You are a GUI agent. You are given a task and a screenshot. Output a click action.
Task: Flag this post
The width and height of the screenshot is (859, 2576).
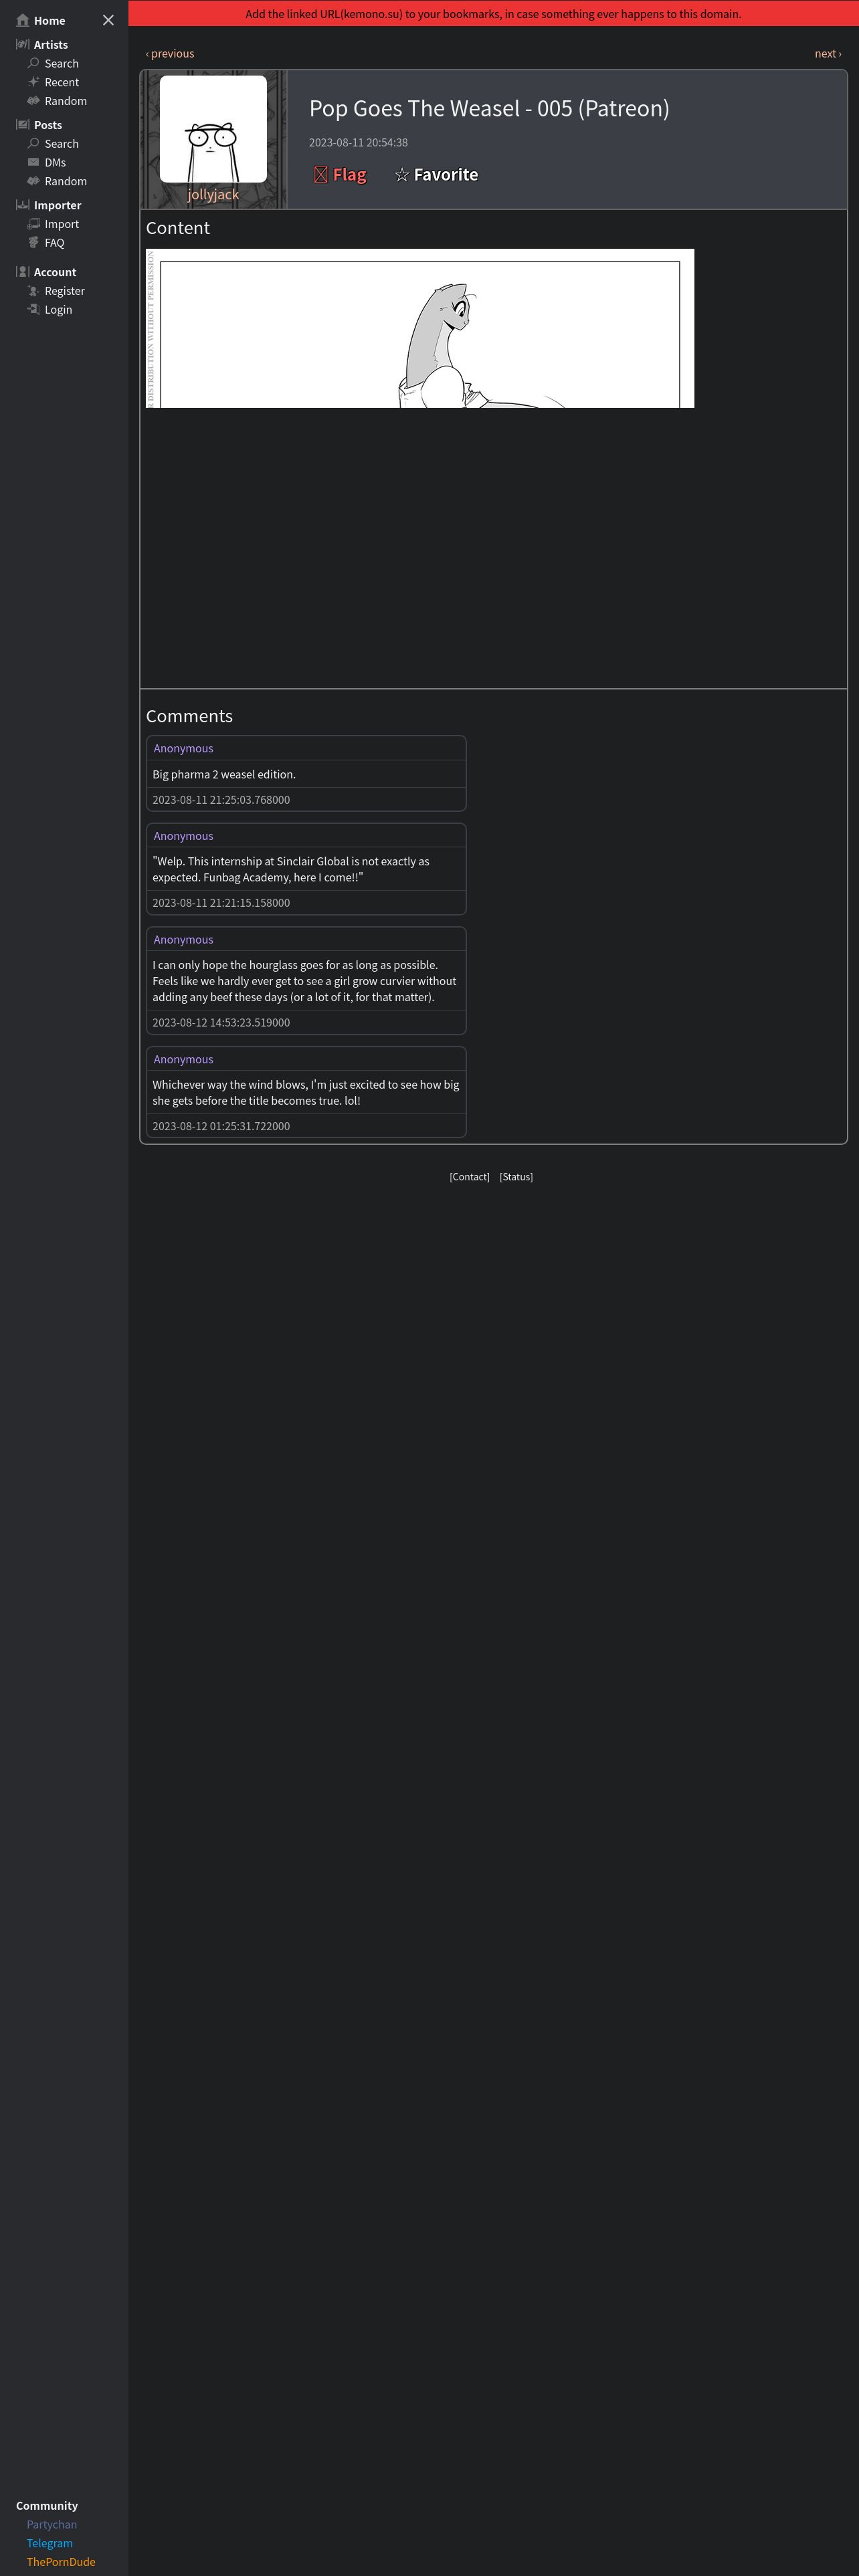click(340, 175)
